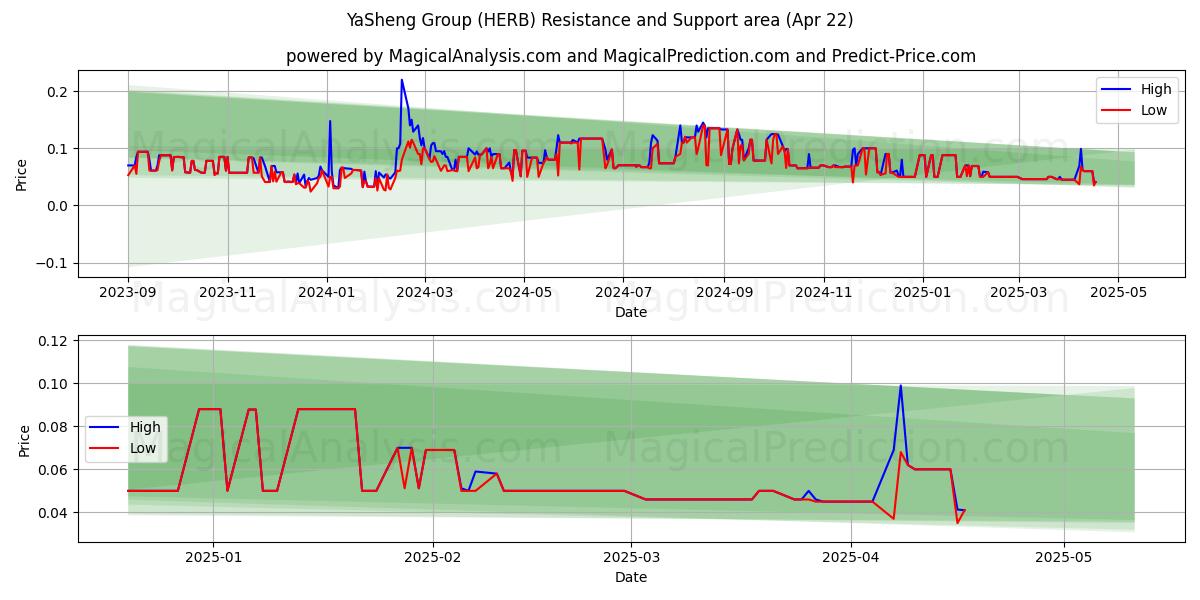Click the April 2025 blue spike in bottom chart

point(900,386)
